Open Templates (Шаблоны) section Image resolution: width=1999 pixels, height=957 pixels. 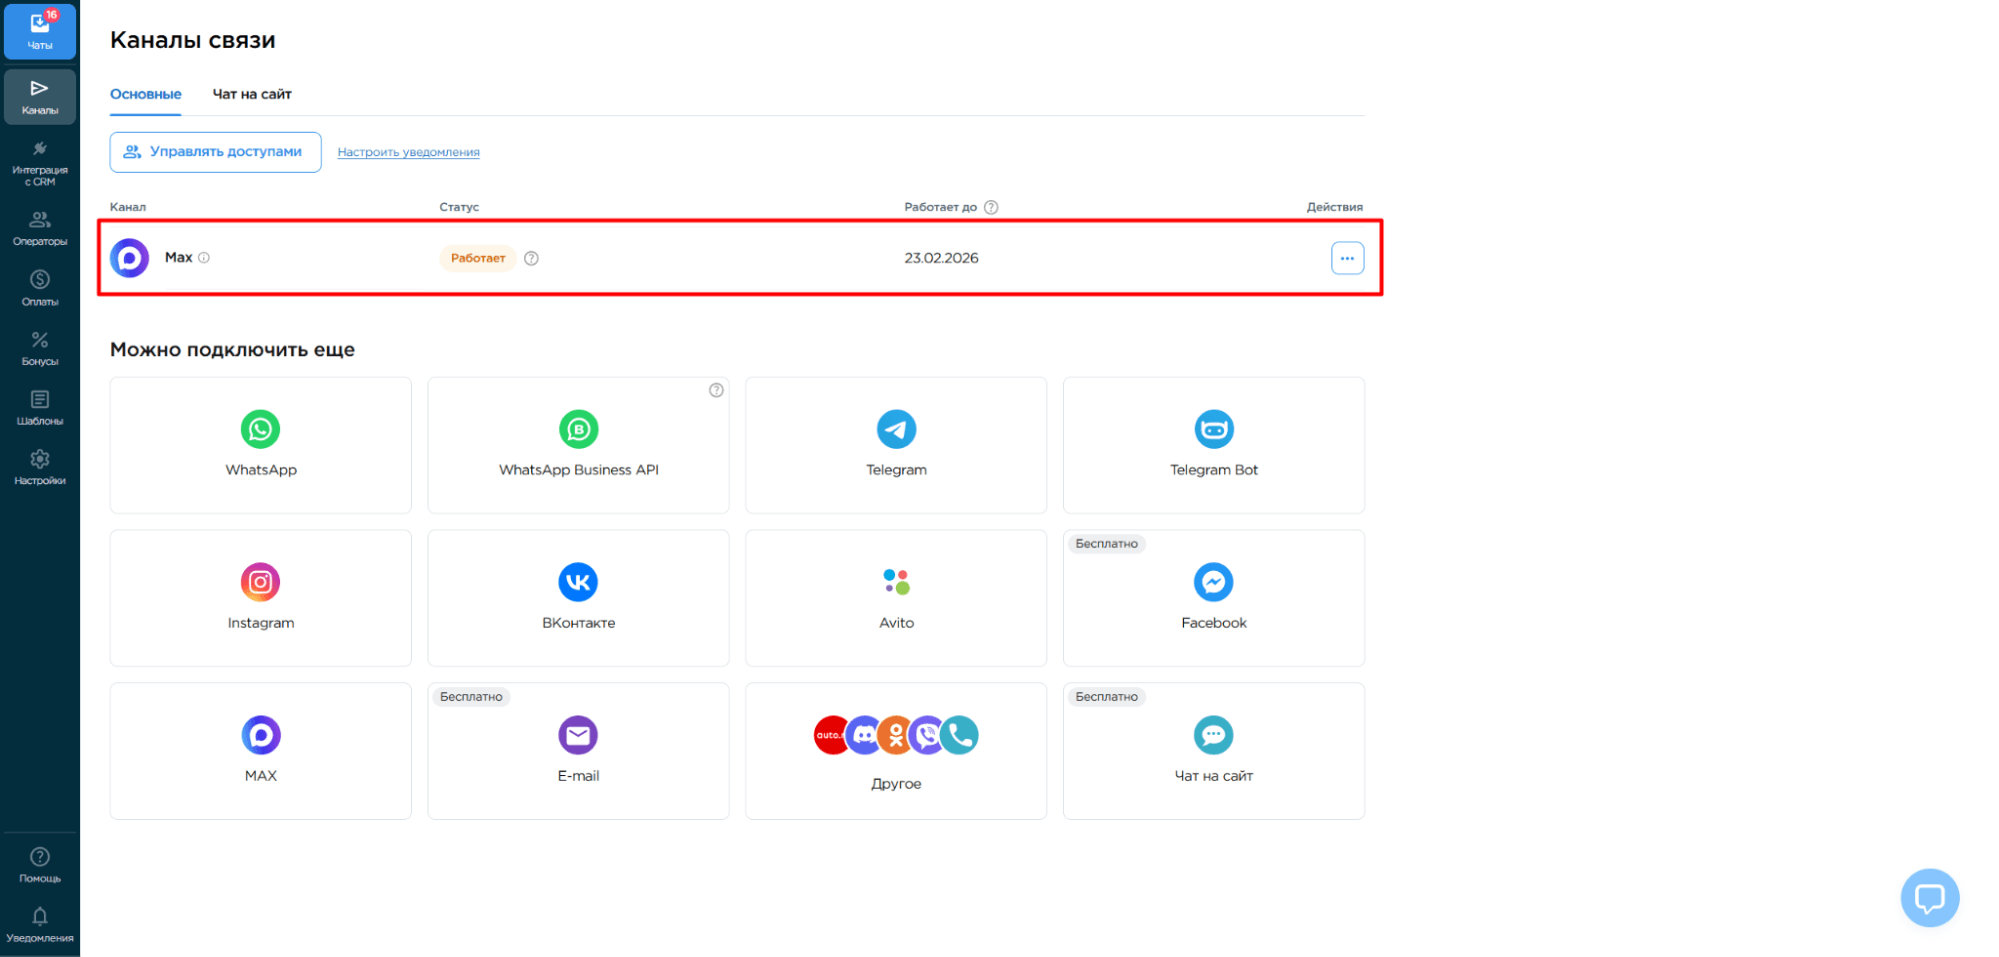click(x=40, y=408)
